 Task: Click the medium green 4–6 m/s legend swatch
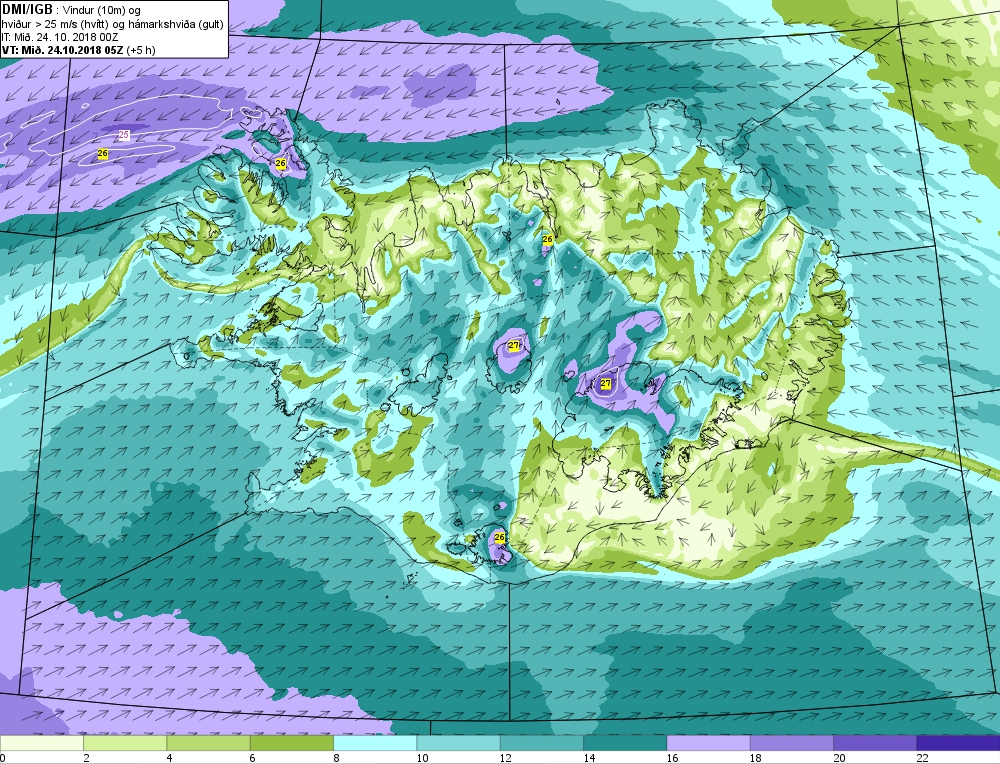209,743
